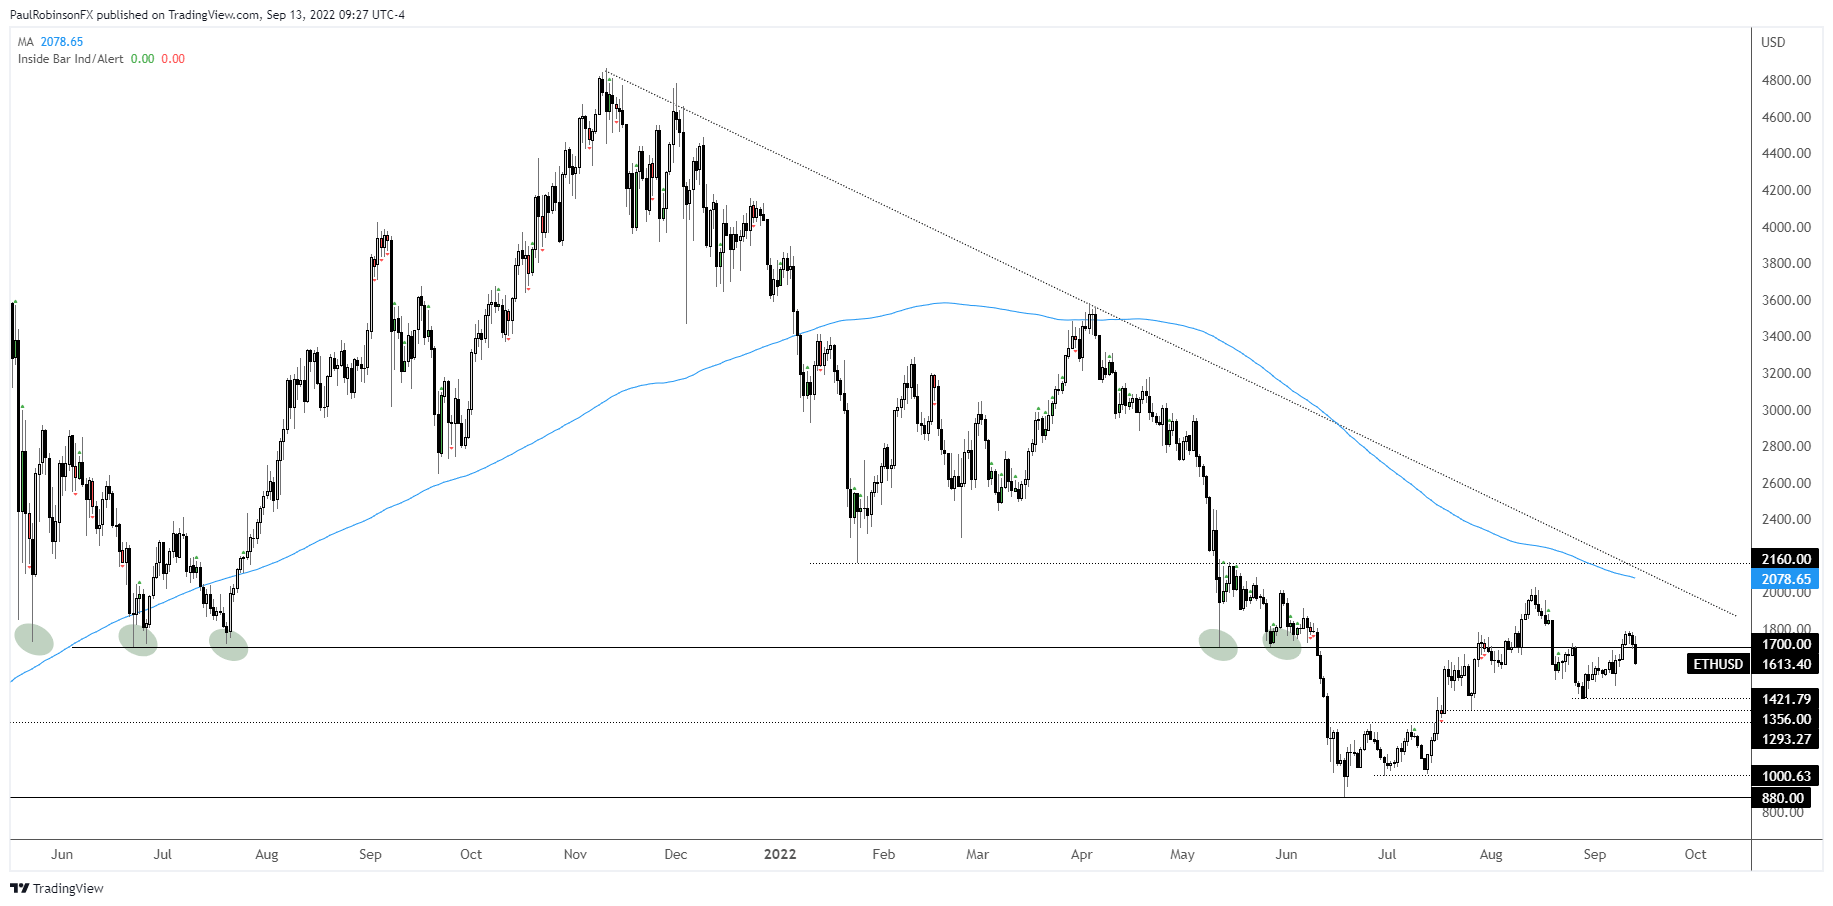Click the leftmost green ellipse support marker

tap(34, 639)
